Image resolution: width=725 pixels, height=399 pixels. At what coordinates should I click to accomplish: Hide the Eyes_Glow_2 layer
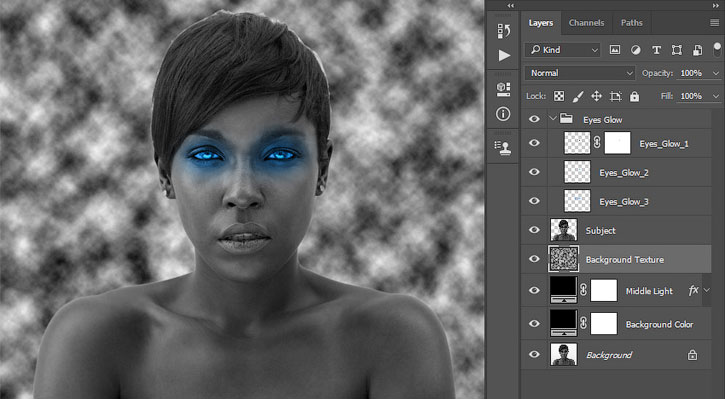tap(534, 172)
